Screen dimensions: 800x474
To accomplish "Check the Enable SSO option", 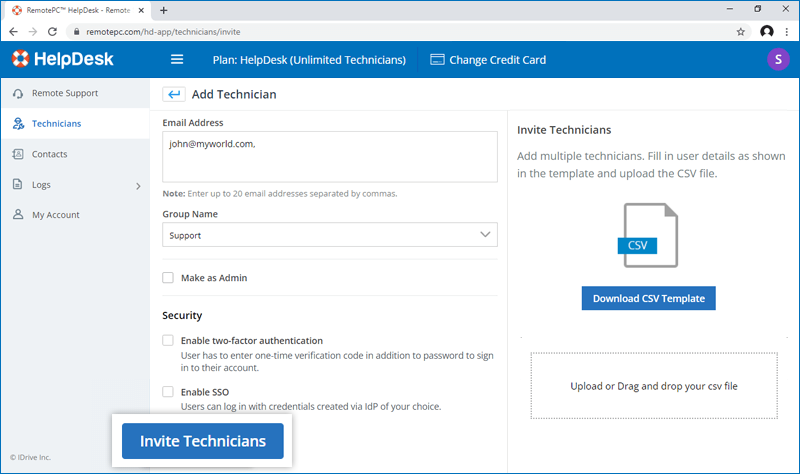I will coord(168,392).
